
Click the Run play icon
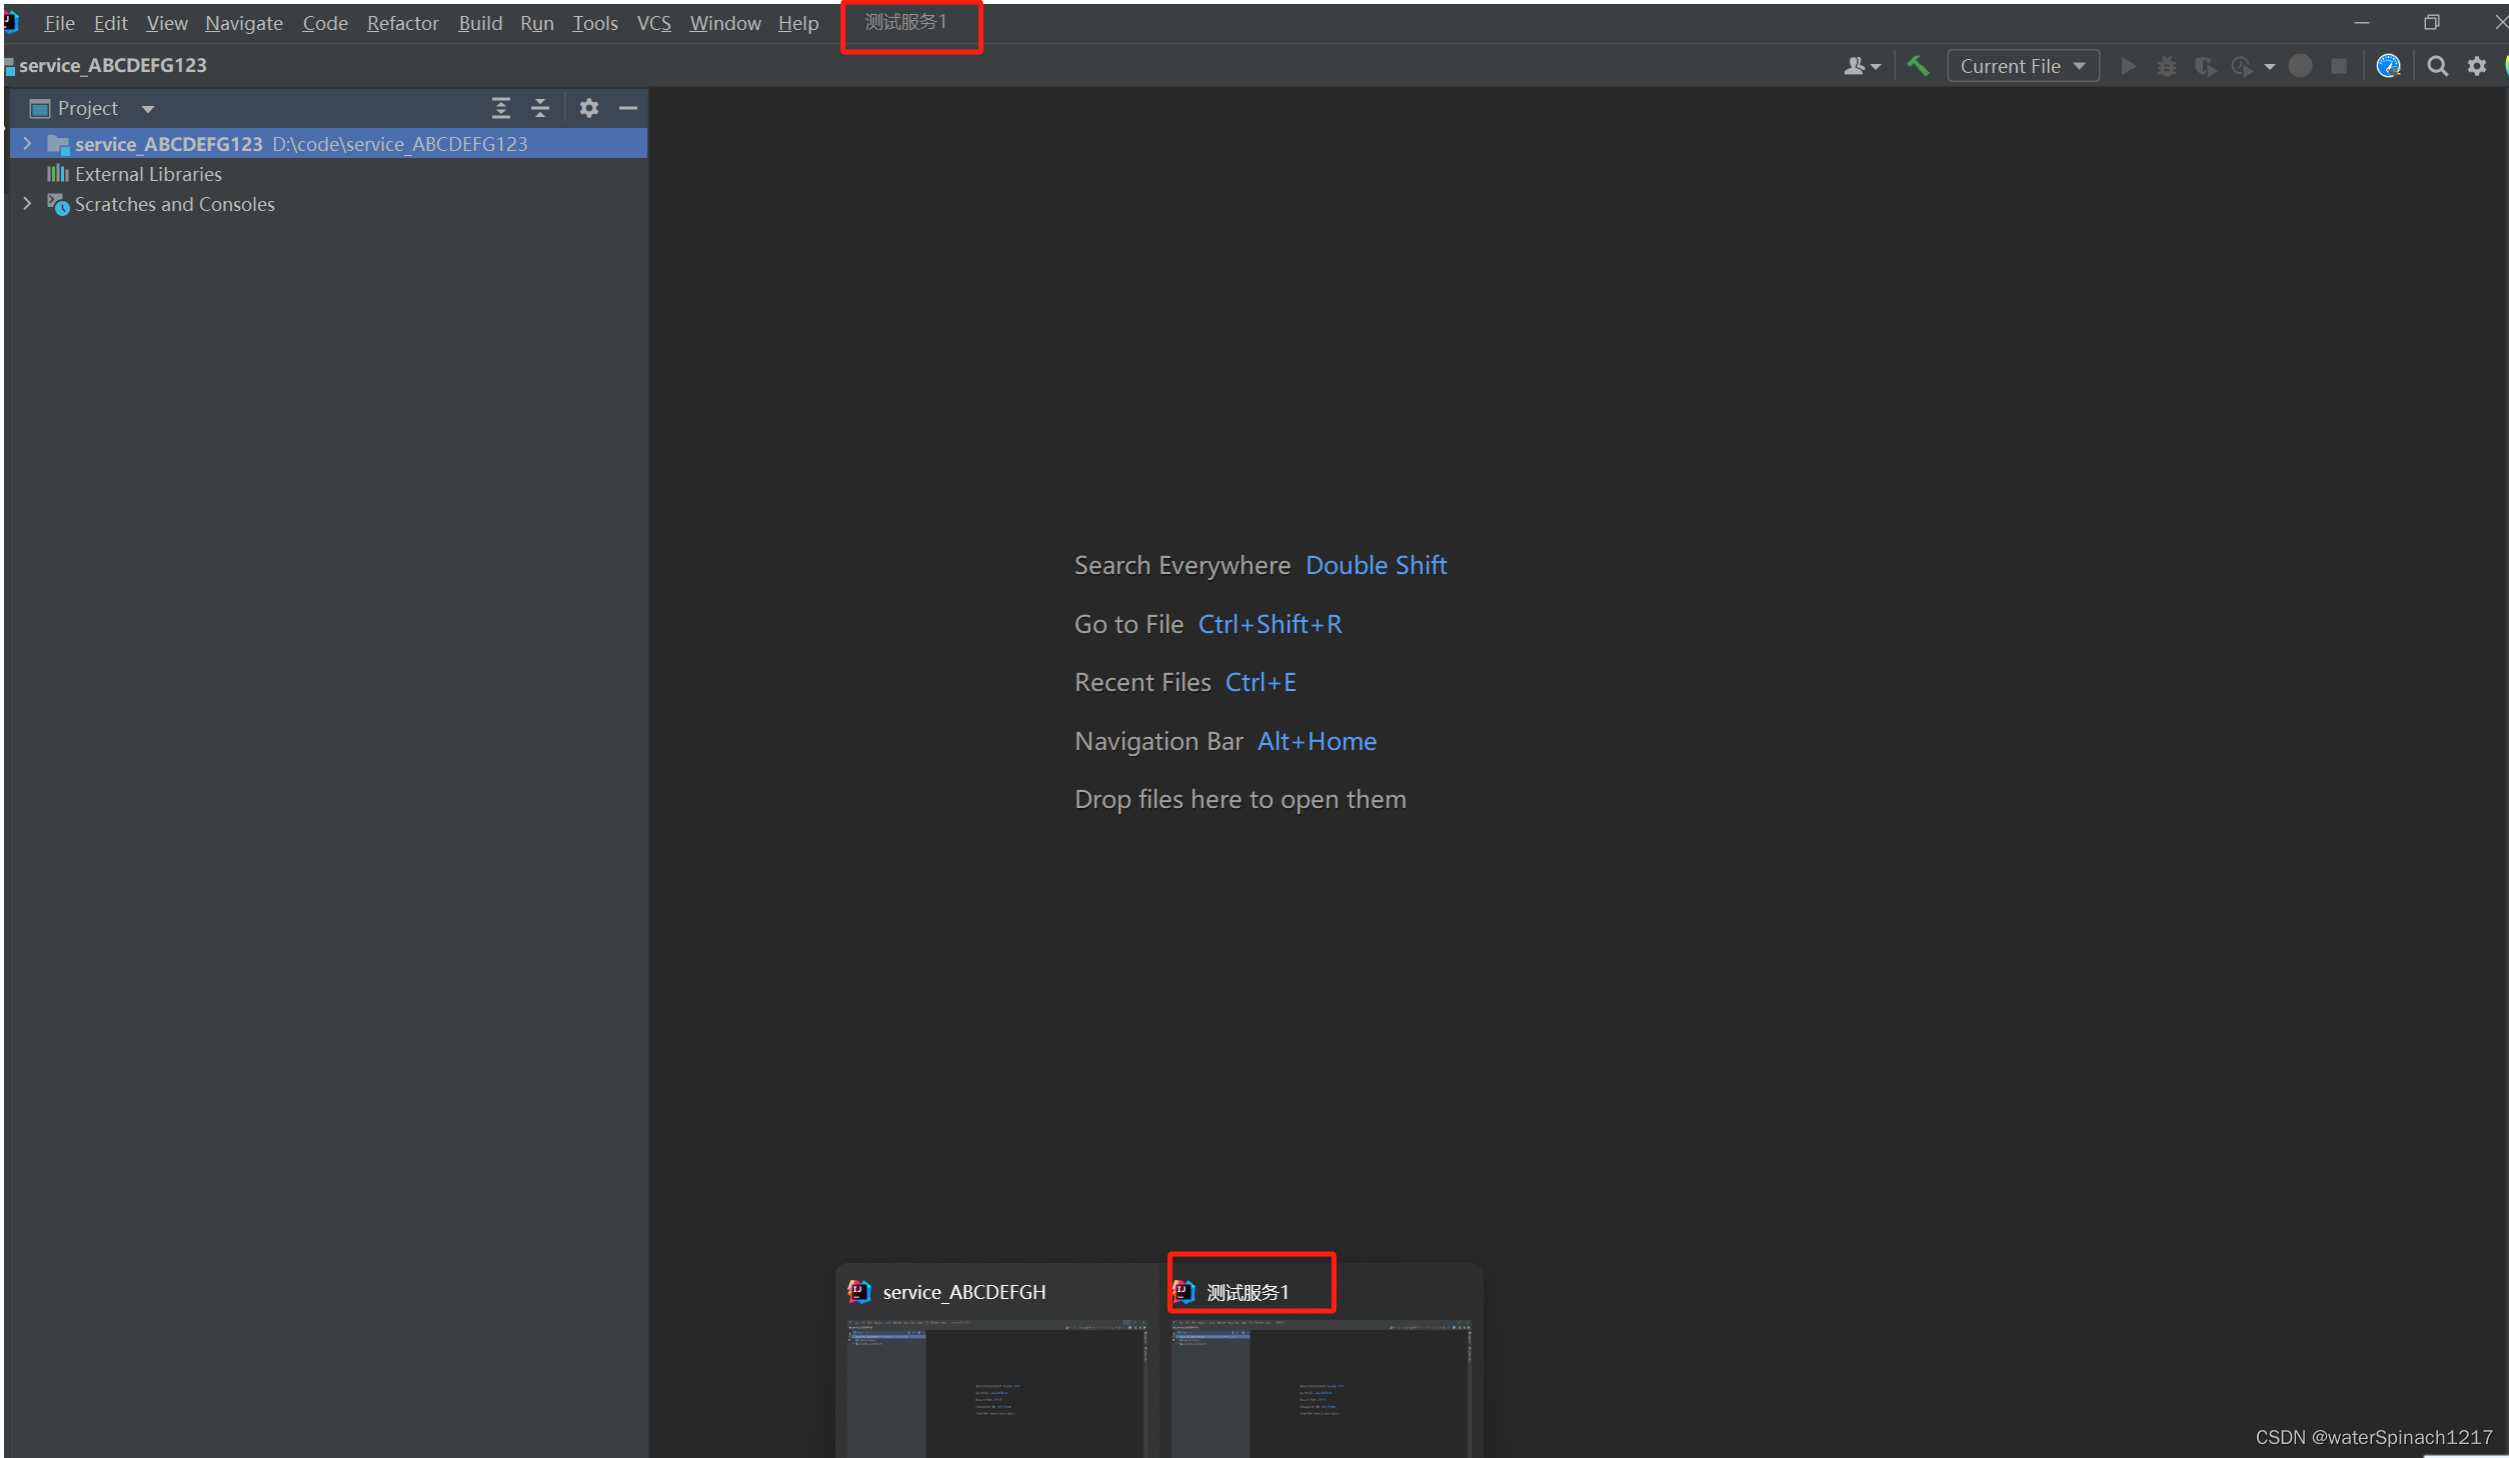click(x=2128, y=66)
